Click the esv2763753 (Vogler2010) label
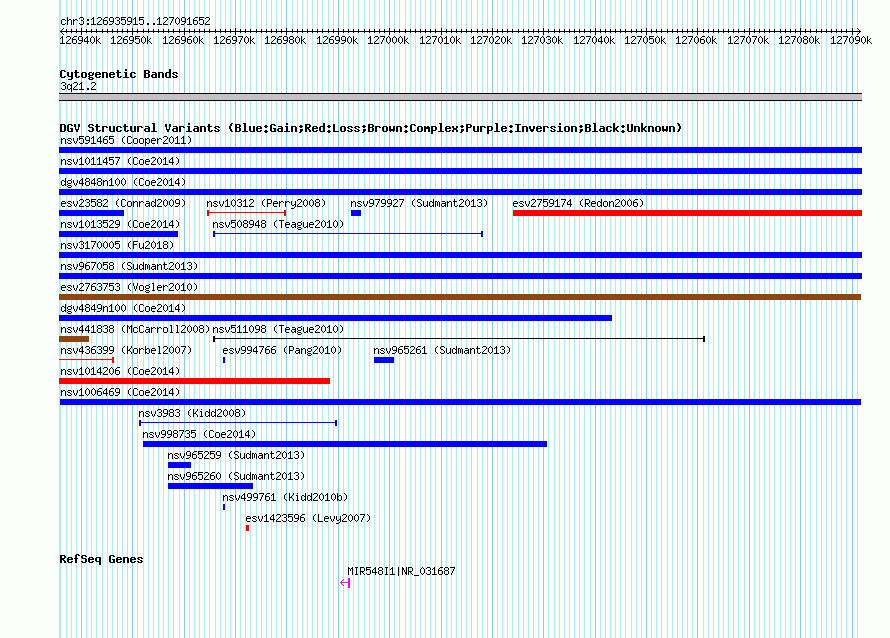The width and height of the screenshot is (890, 638). click(129, 287)
